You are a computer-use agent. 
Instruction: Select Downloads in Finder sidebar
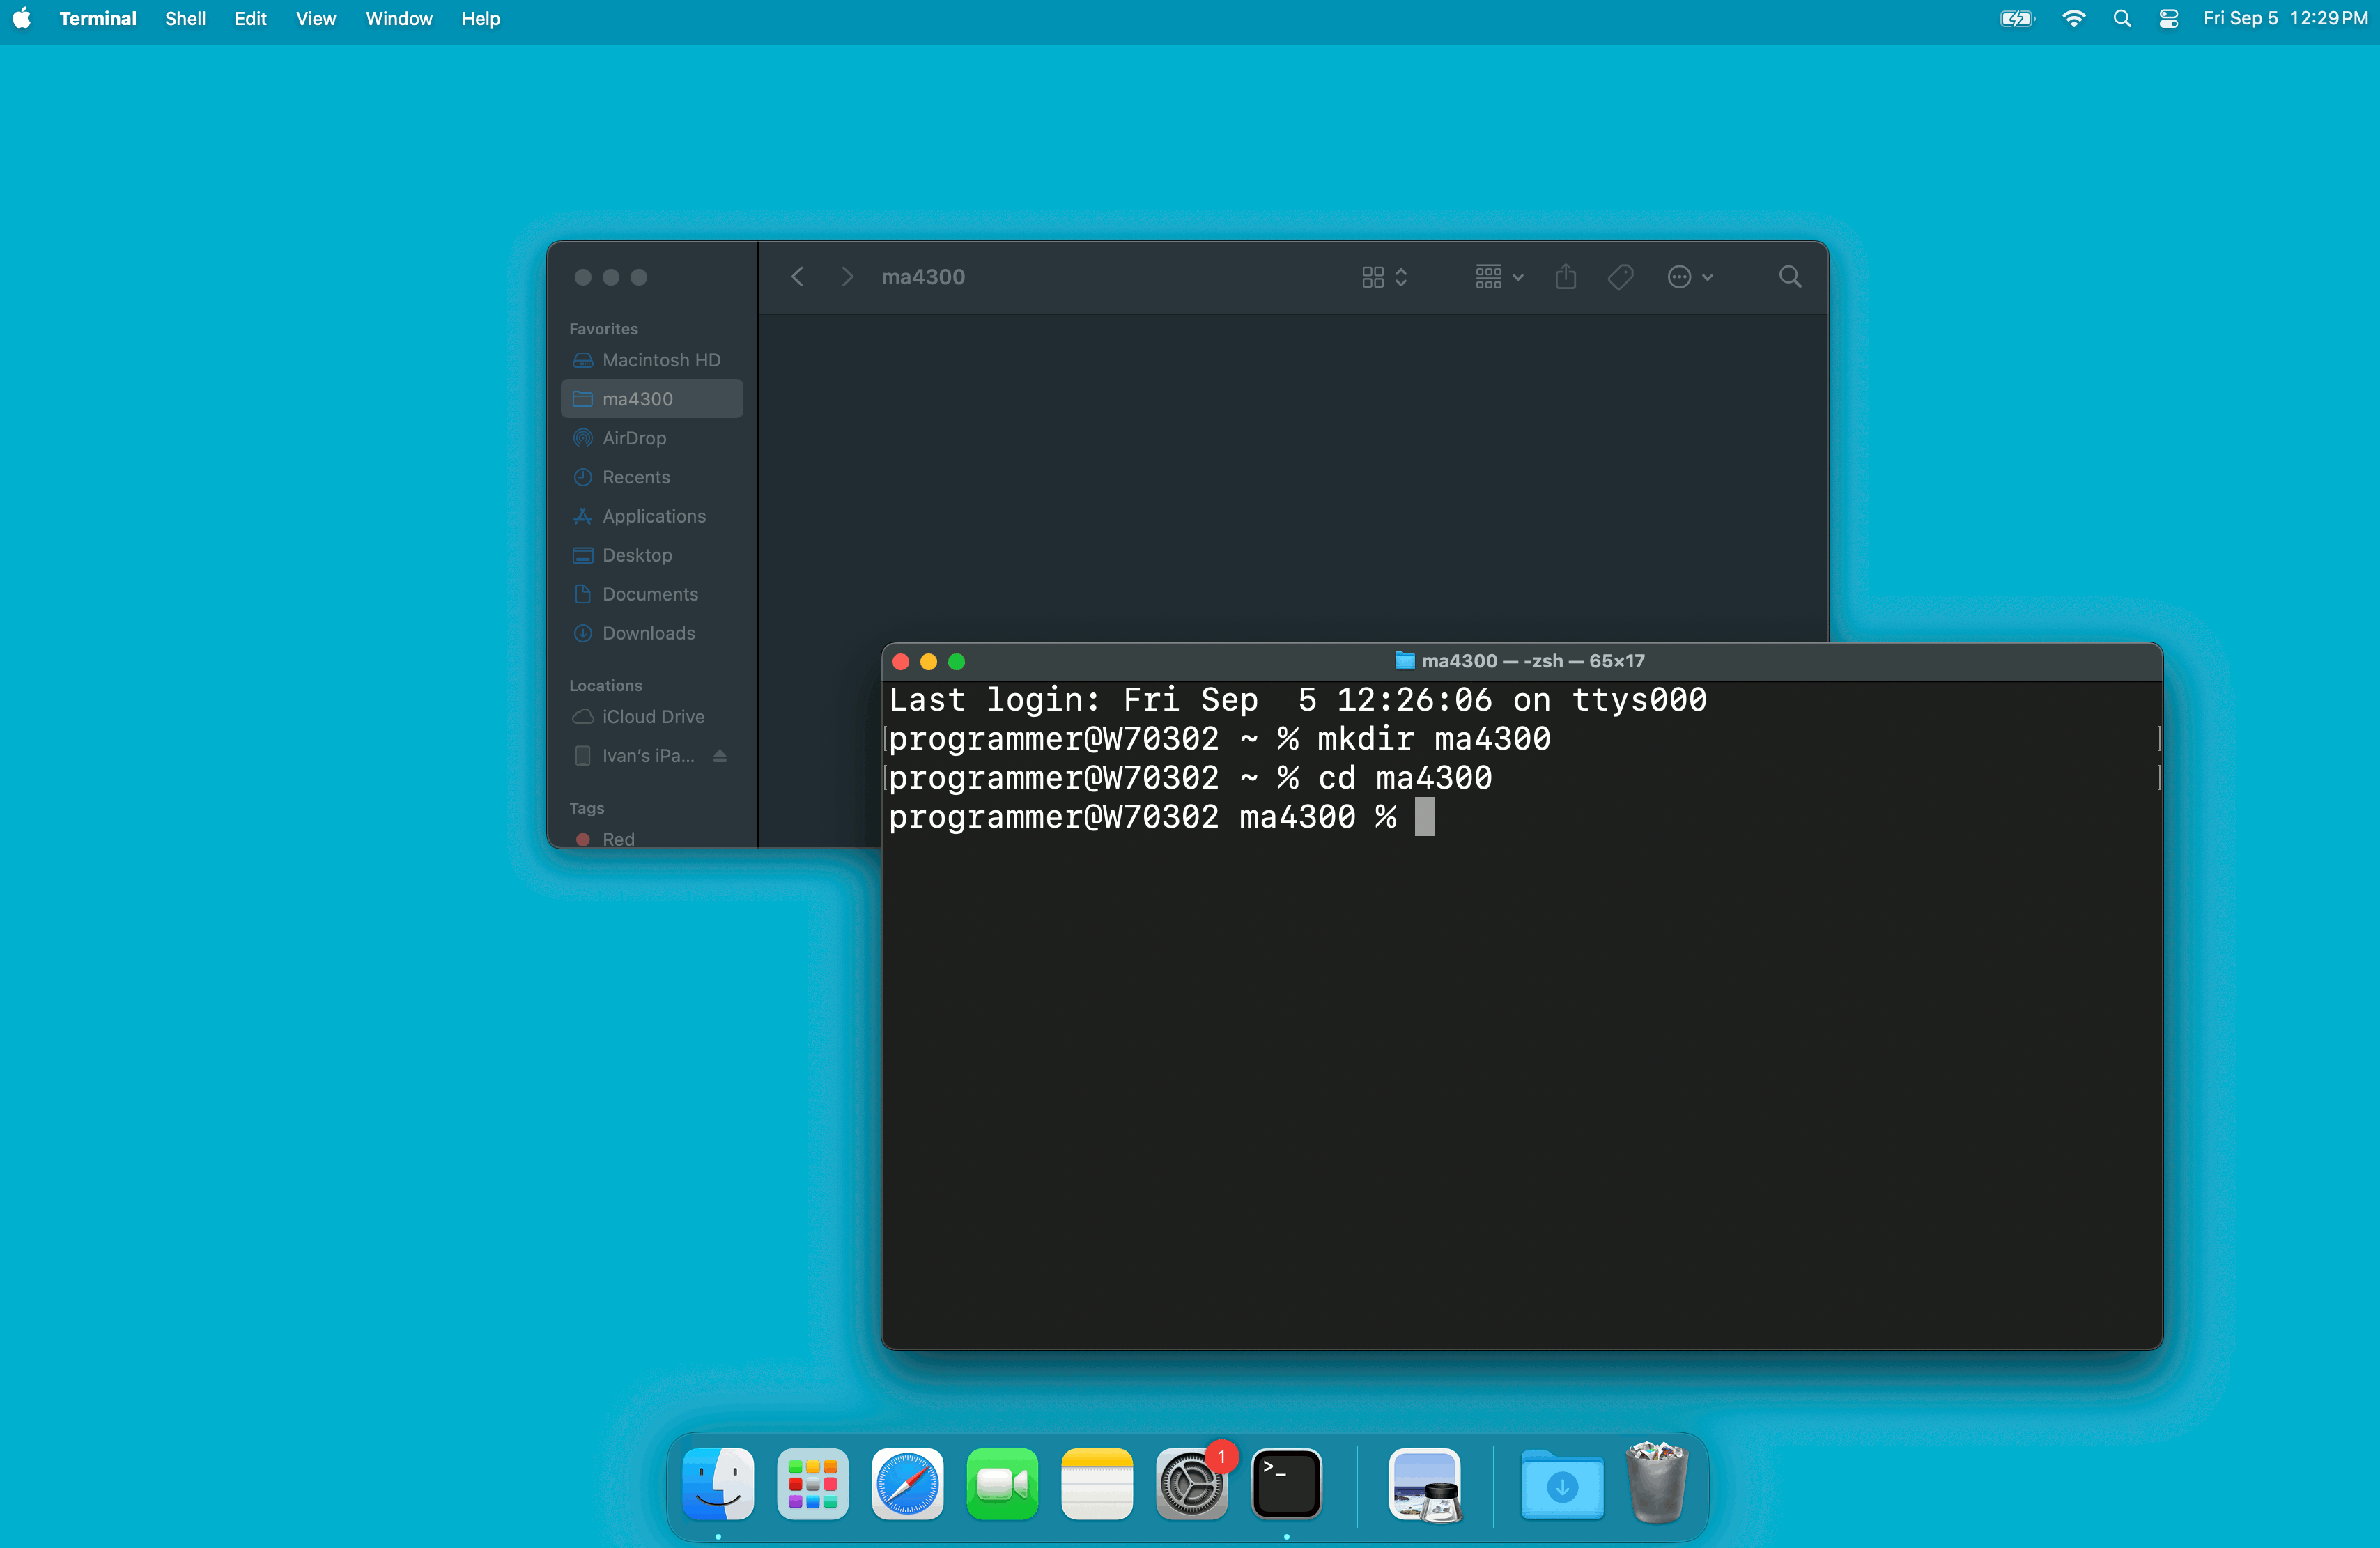click(x=648, y=633)
